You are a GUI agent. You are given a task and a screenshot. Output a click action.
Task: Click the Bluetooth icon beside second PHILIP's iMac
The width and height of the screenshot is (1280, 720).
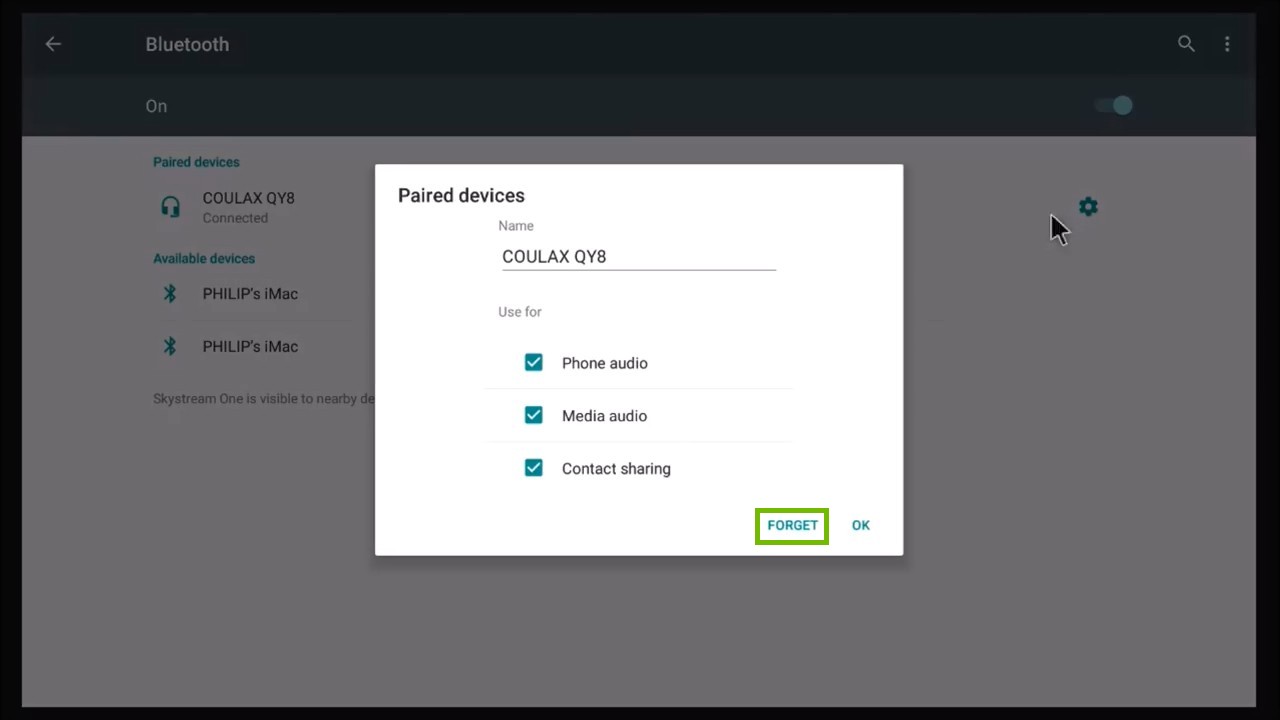[x=169, y=346]
